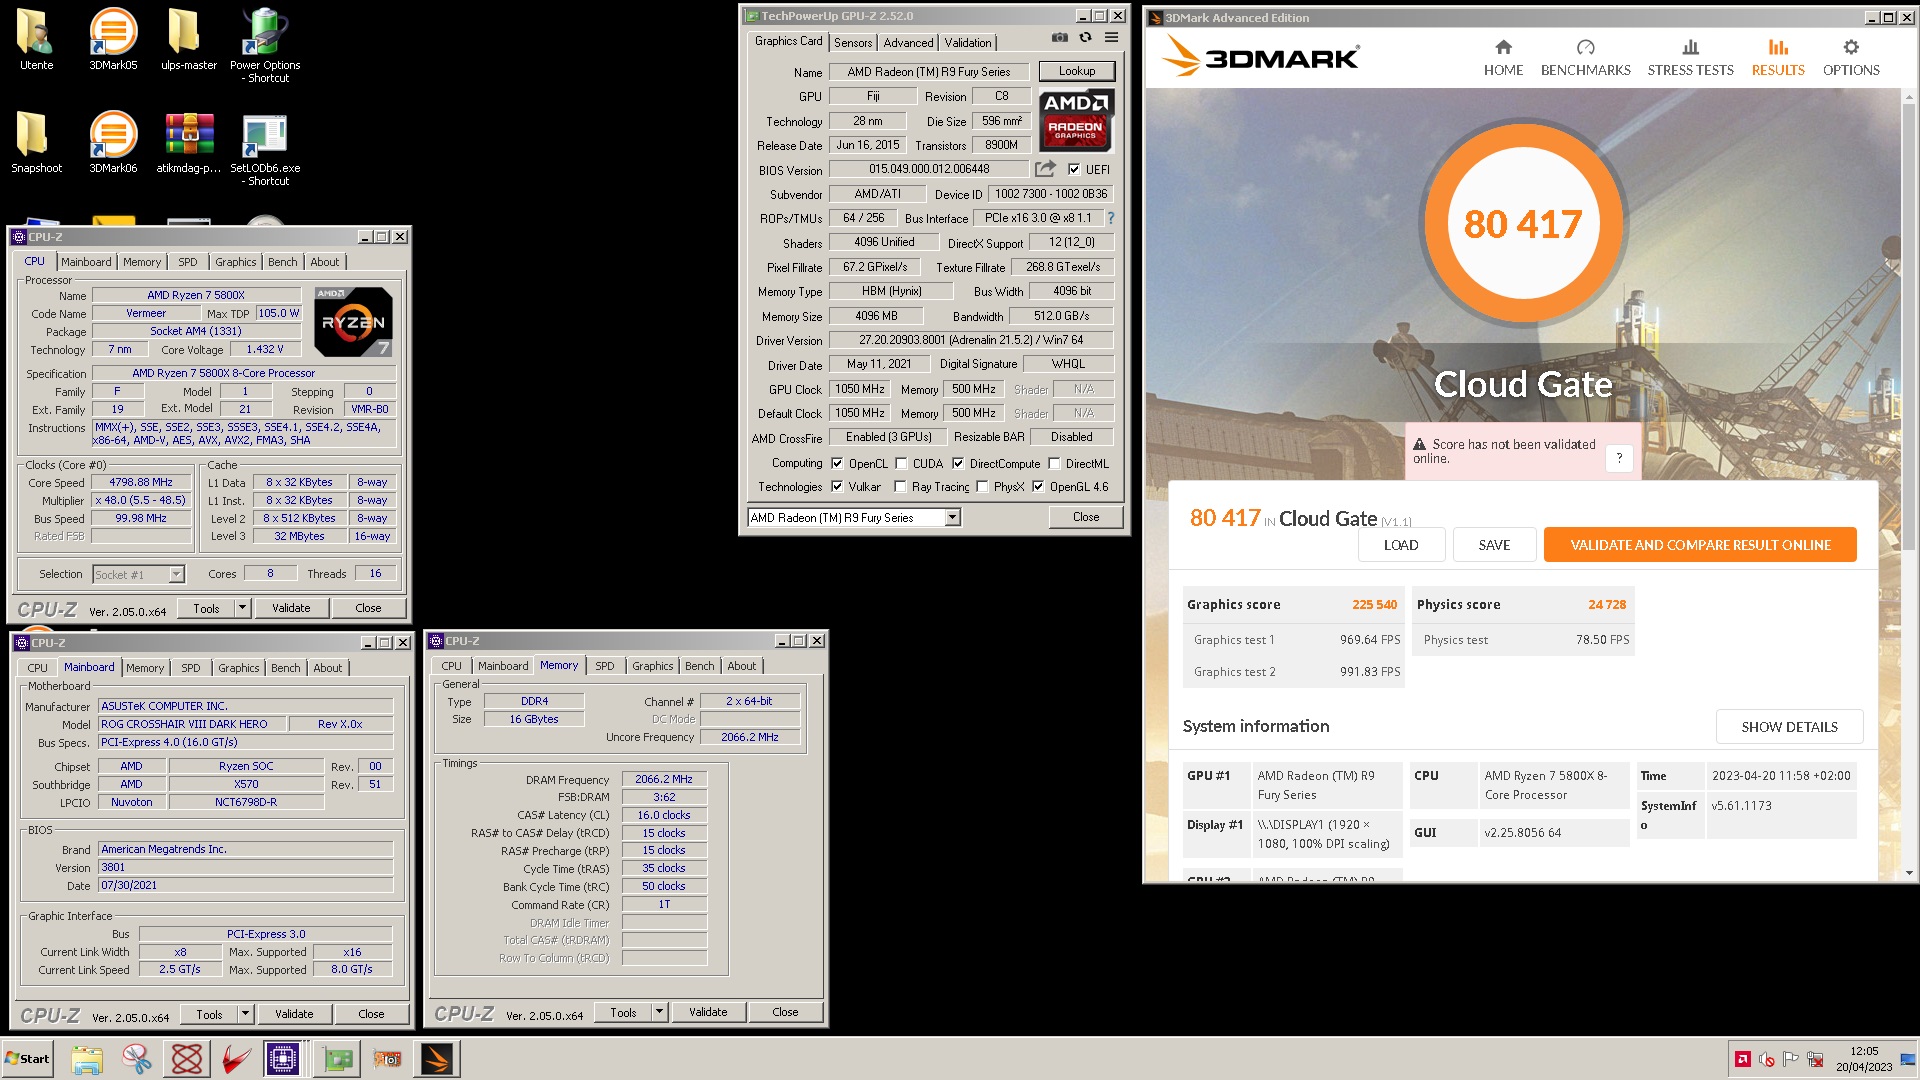Open Windows Explorer from the taskbar

point(87,1059)
